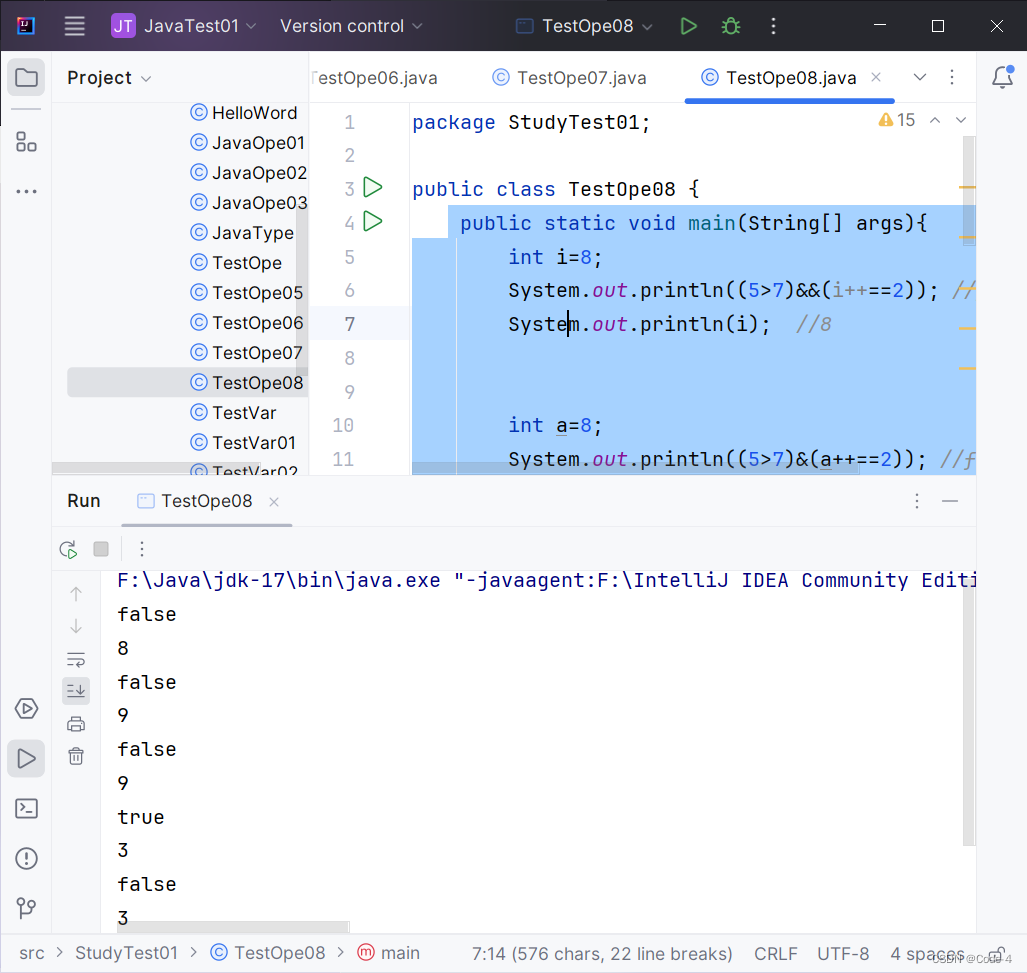The width and height of the screenshot is (1027, 973).
Task: Toggle the Run tool window icon
Action: (26, 759)
